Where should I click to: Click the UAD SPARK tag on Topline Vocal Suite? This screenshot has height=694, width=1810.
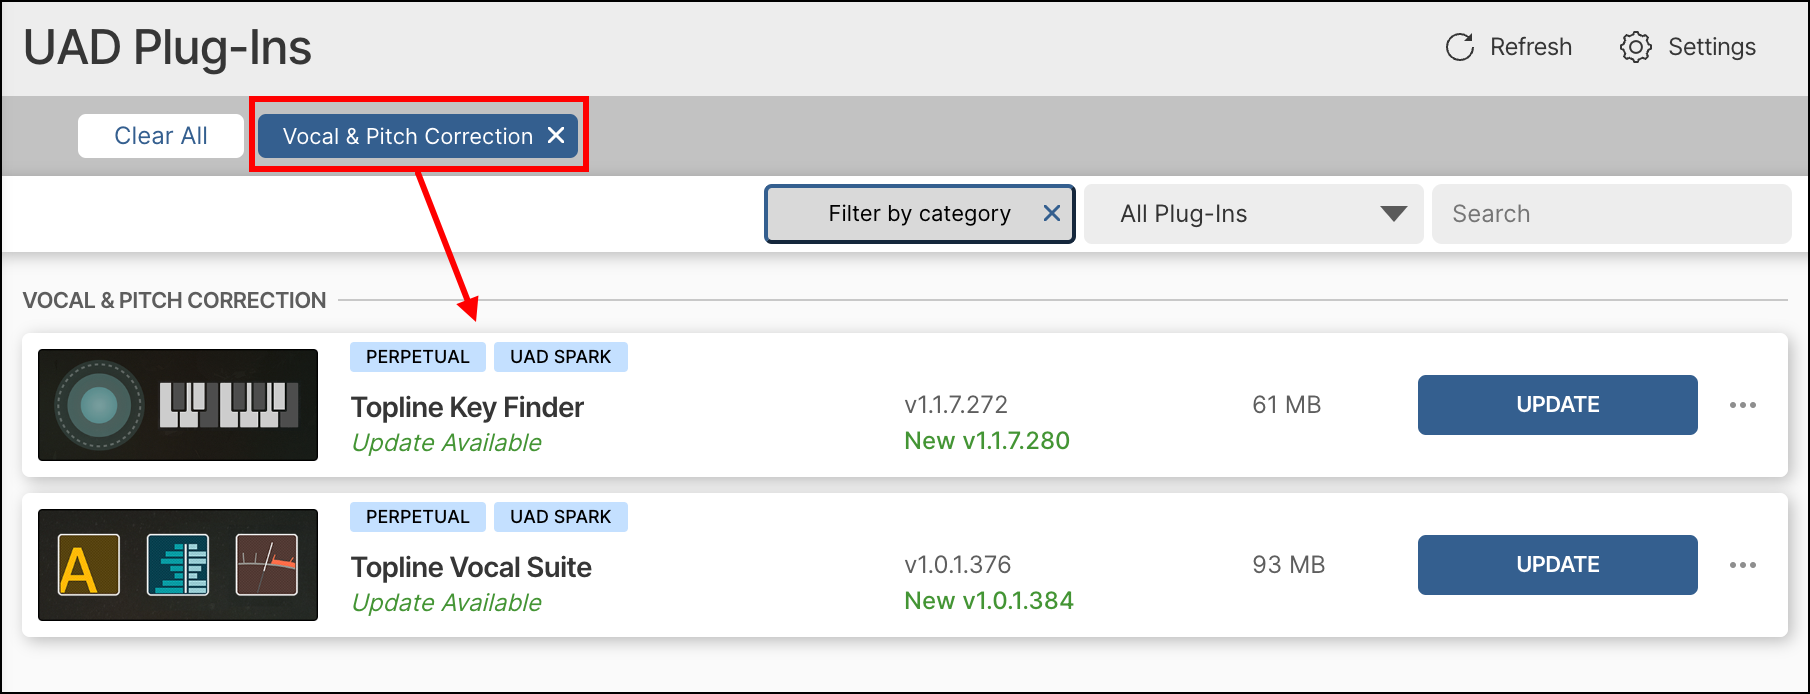click(x=560, y=517)
